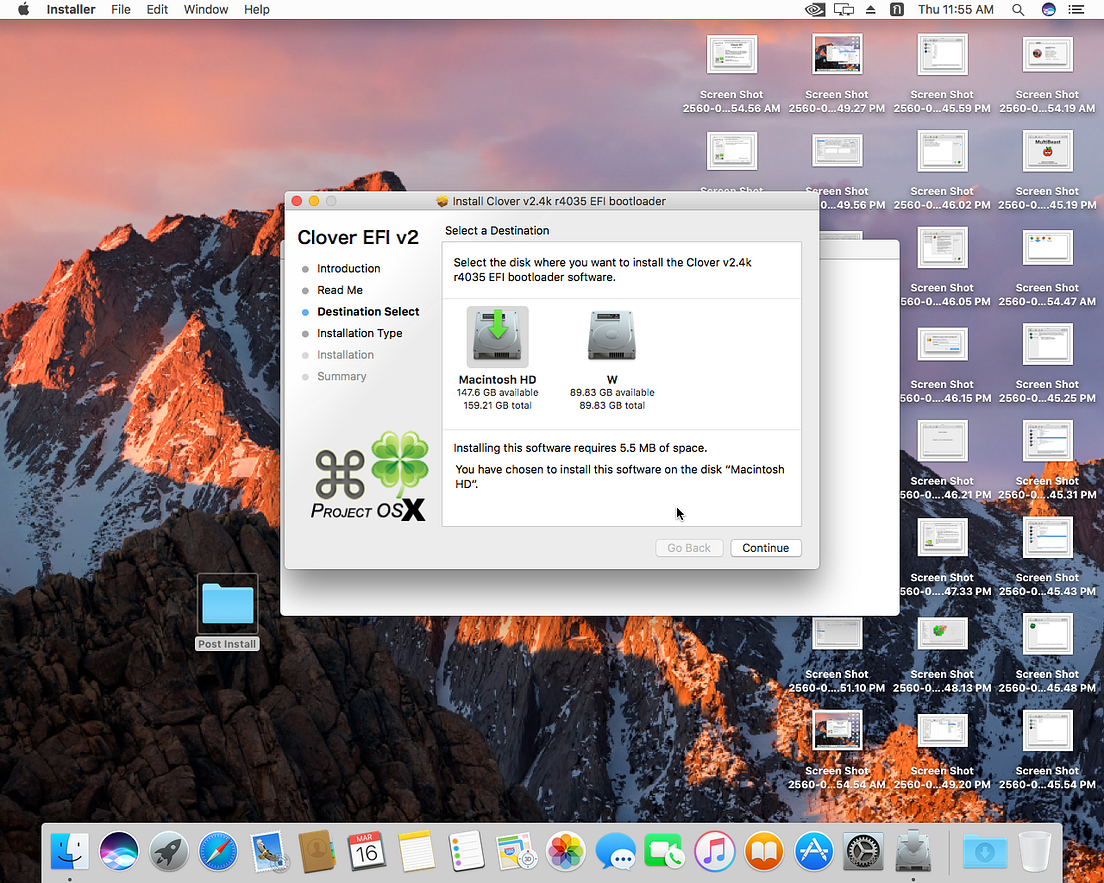Select Screen Shot ending 45.25 PM thumbnail
This screenshot has width=1104, height=883.
click(1048, 344)
